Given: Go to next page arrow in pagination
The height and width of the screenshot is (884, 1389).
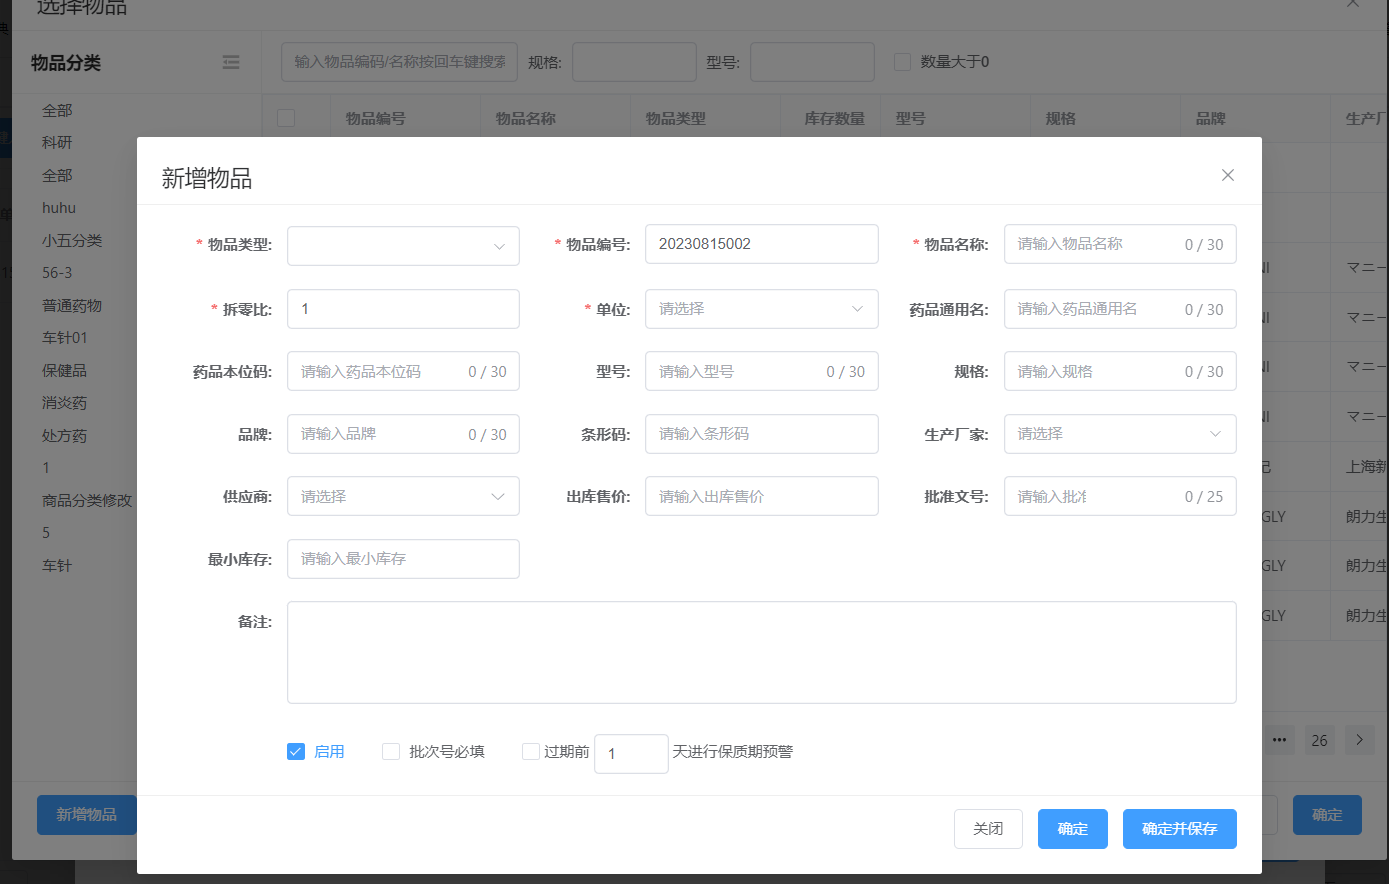Looking at the screenshot, I should (x=1359, y=740).
